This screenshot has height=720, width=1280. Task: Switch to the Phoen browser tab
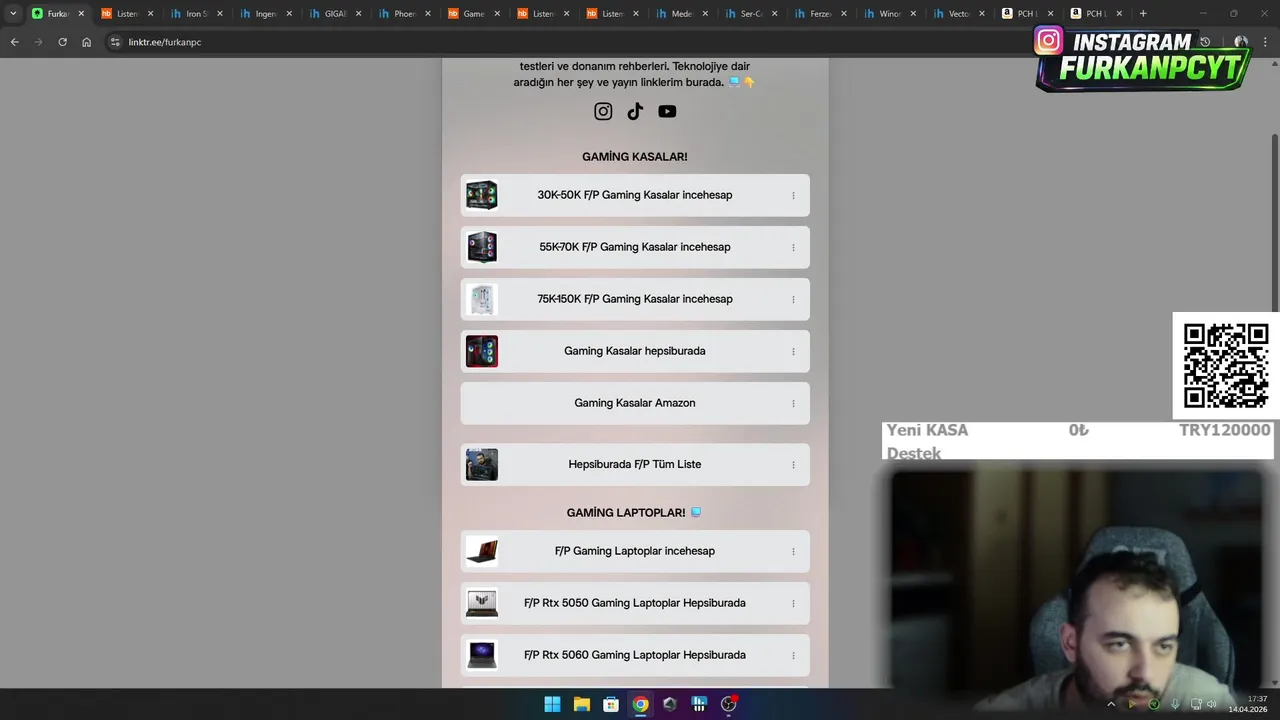pyautogui.click(x=404, y=14)
